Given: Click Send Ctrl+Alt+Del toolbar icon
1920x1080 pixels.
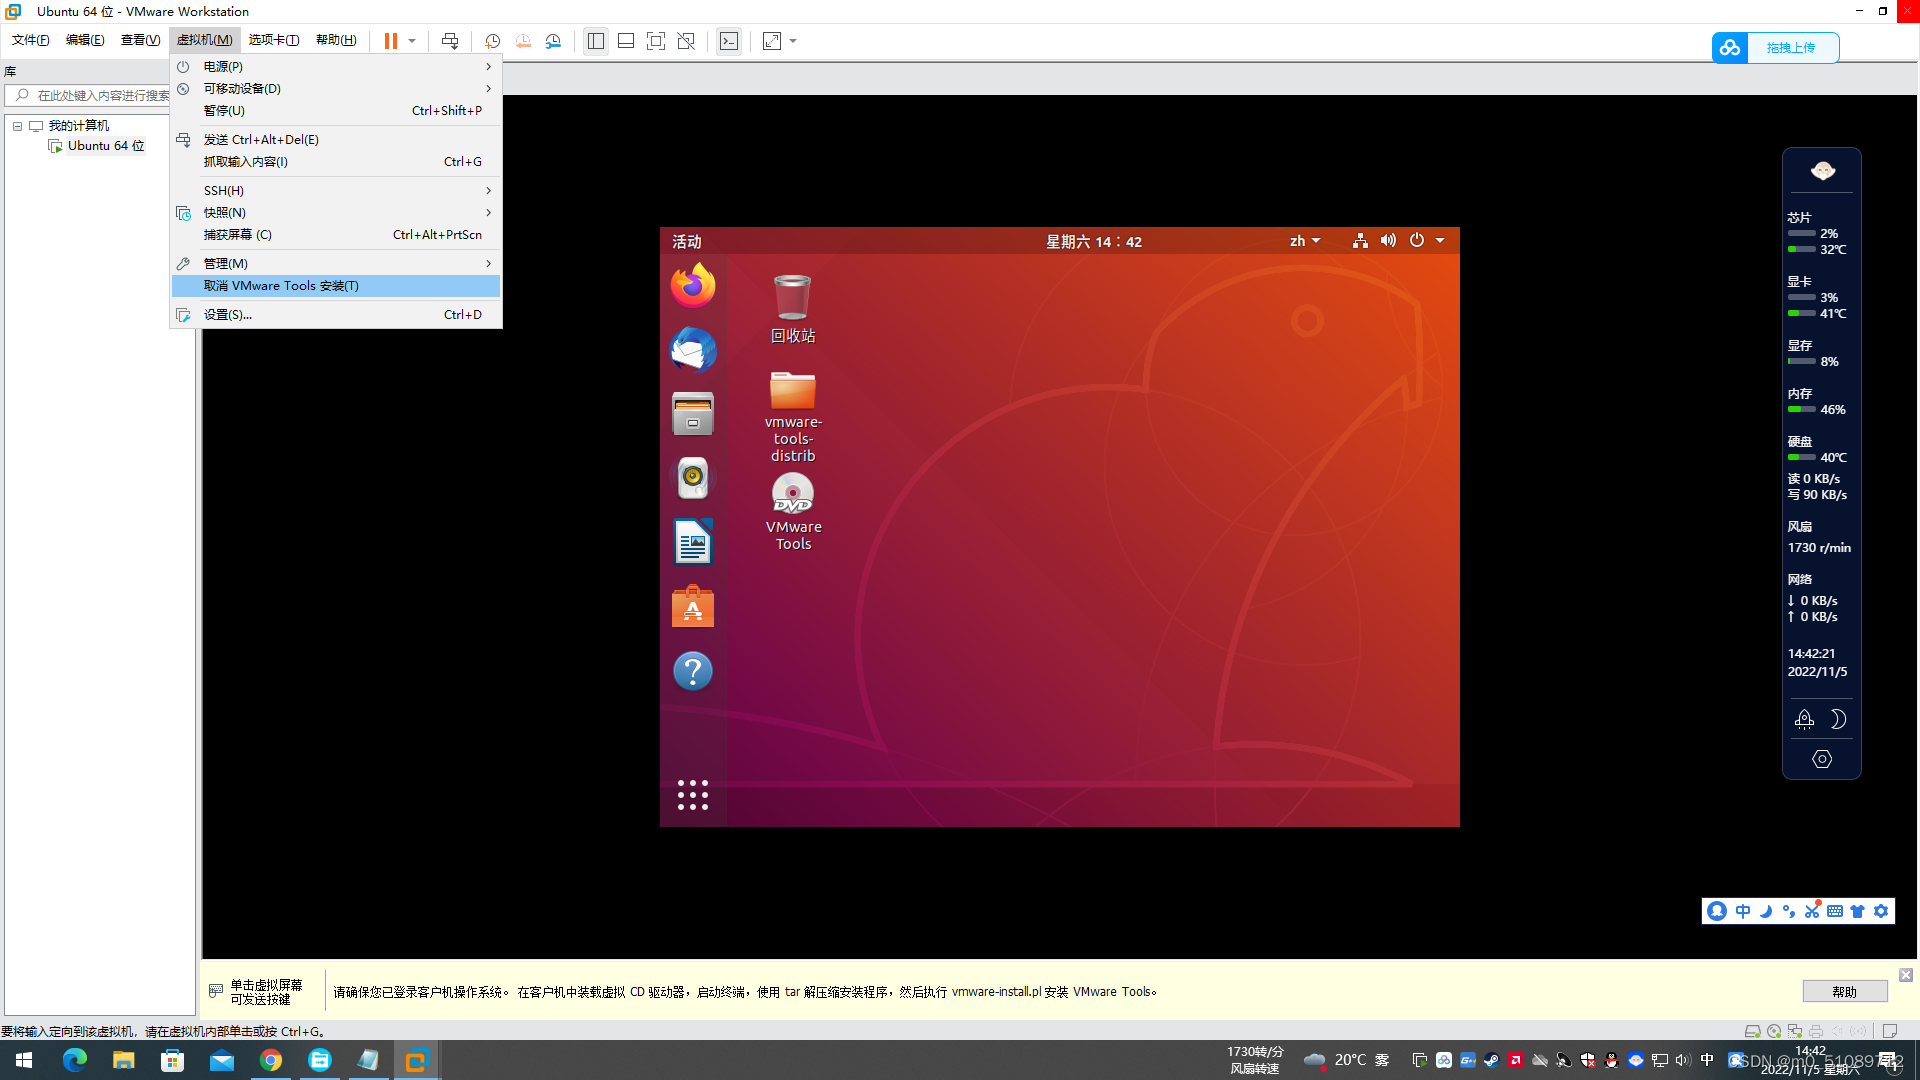Looking at the screenshot, I should pyautogui.click(x=450, y=41).
